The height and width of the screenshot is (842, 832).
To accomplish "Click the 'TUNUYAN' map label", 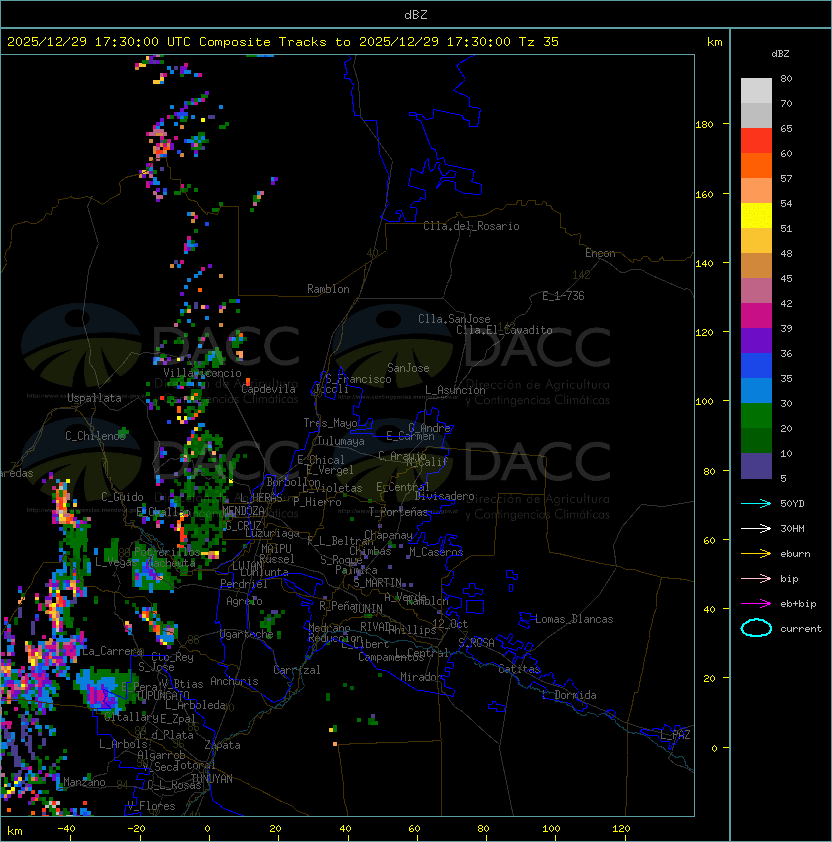I will (x=212, y=779).
